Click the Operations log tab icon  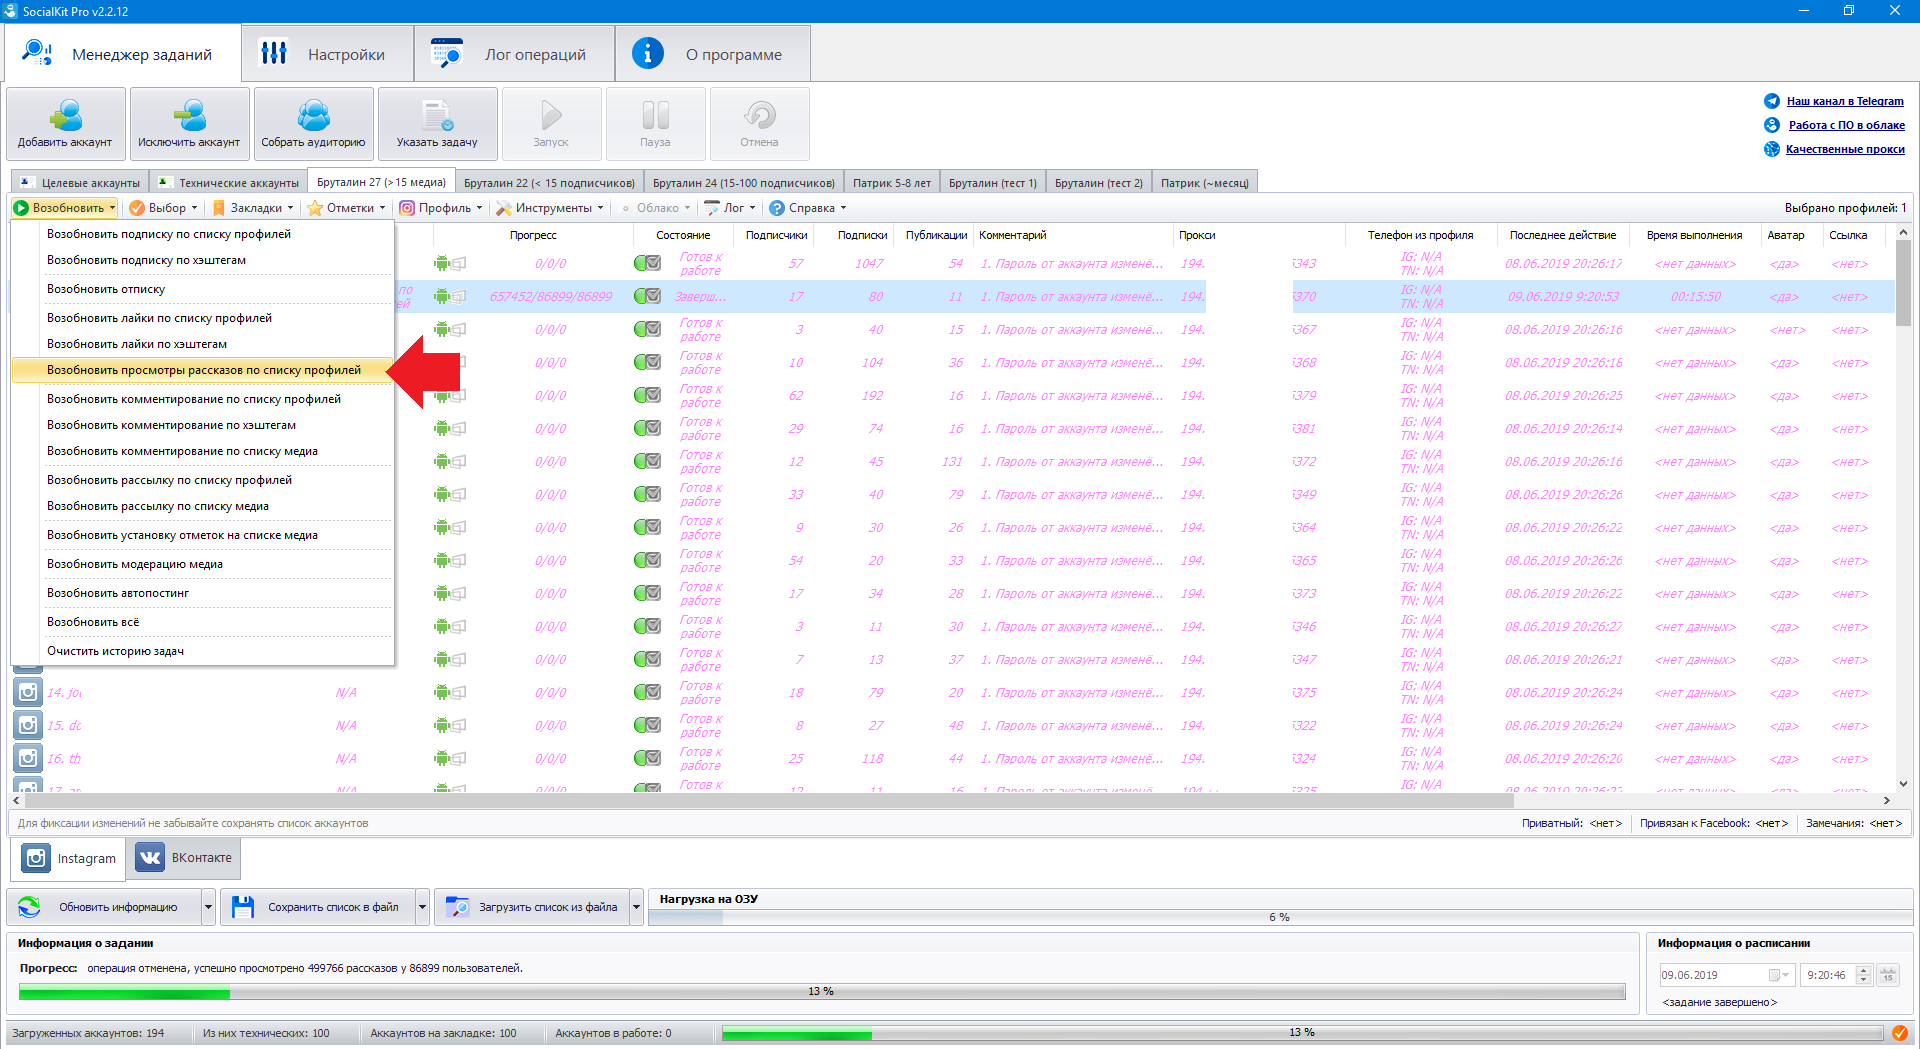coord(447,53)
